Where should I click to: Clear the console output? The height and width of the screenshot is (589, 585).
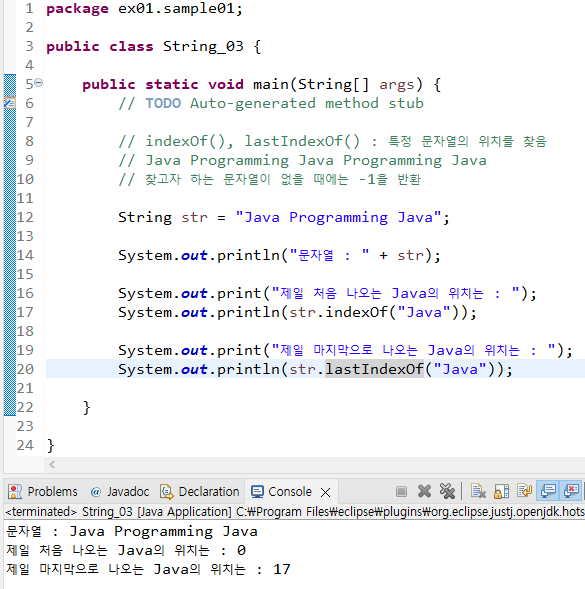coord(478,491)
